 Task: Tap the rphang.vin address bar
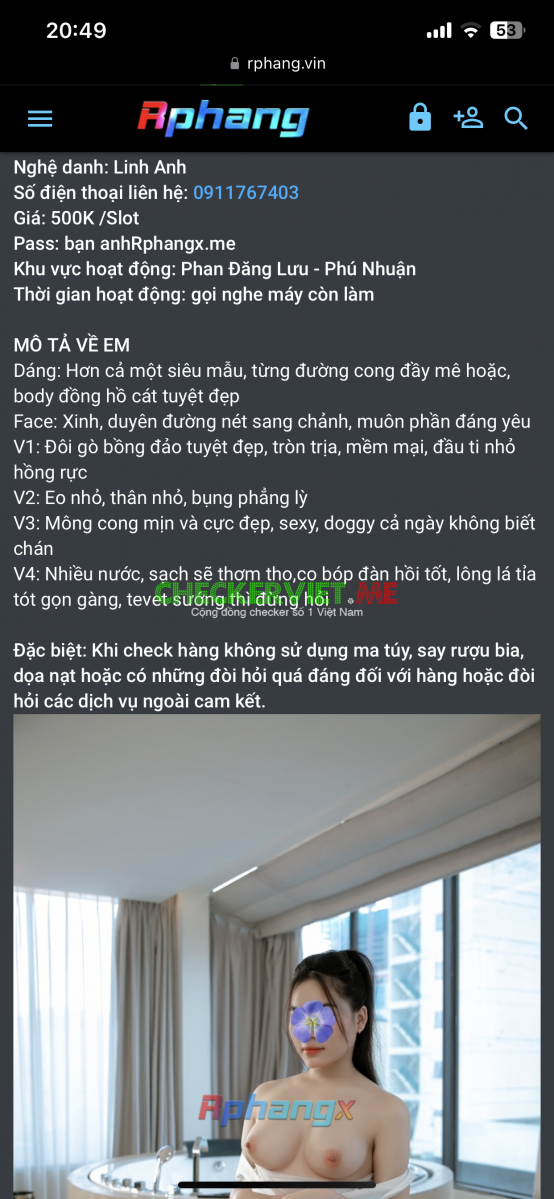pyautogui.click(x=277, y=63)
